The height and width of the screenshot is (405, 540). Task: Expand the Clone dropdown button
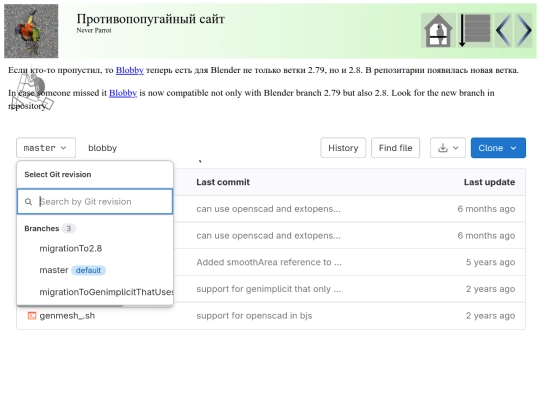pyautogui.click(x=498, y=148)
